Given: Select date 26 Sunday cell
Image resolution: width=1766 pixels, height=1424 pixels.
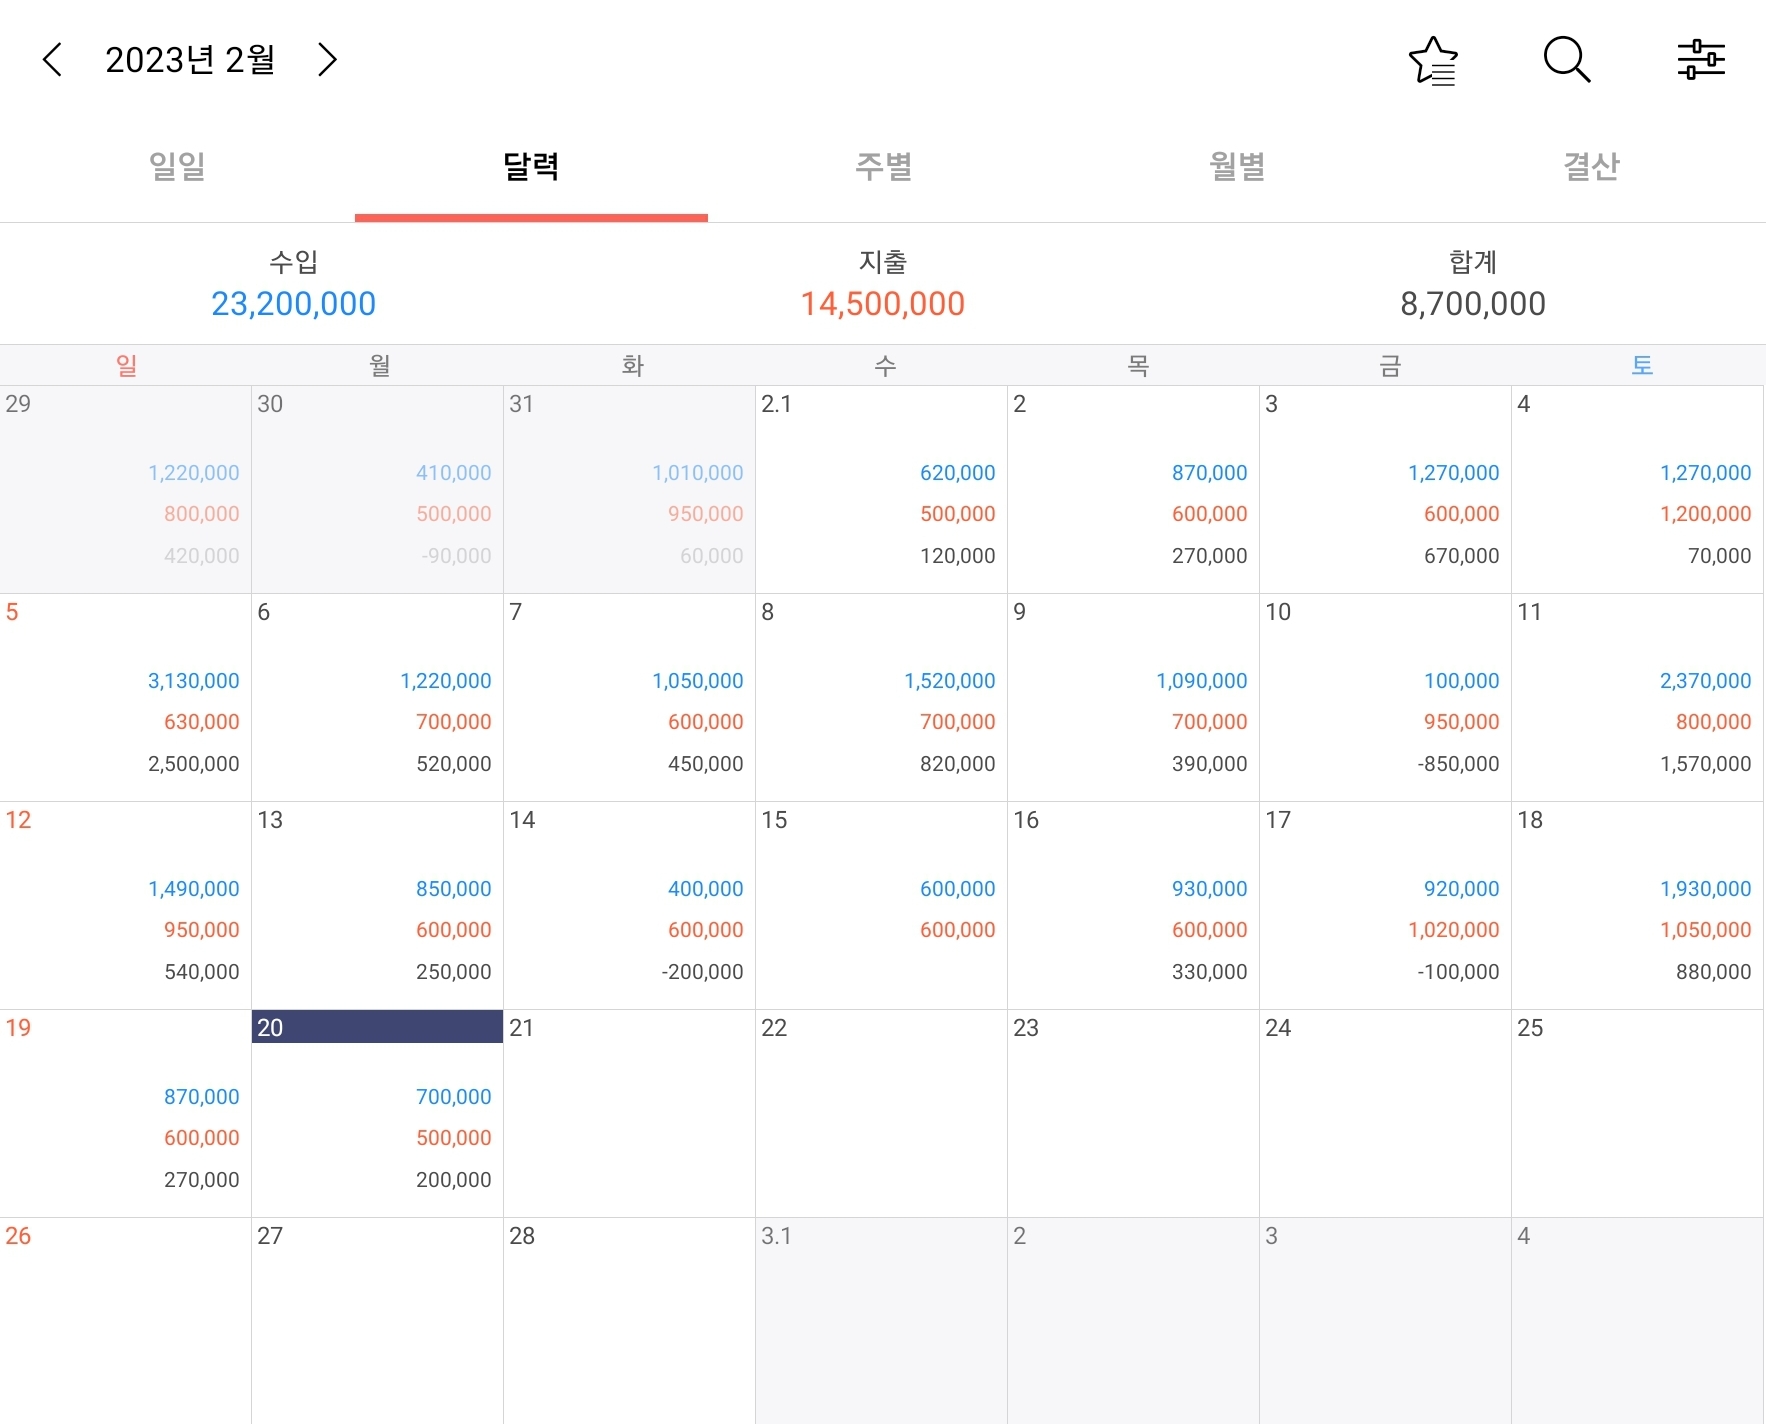Looking at the screenshot, I should pyautogui.click(x=125, y=1321).
